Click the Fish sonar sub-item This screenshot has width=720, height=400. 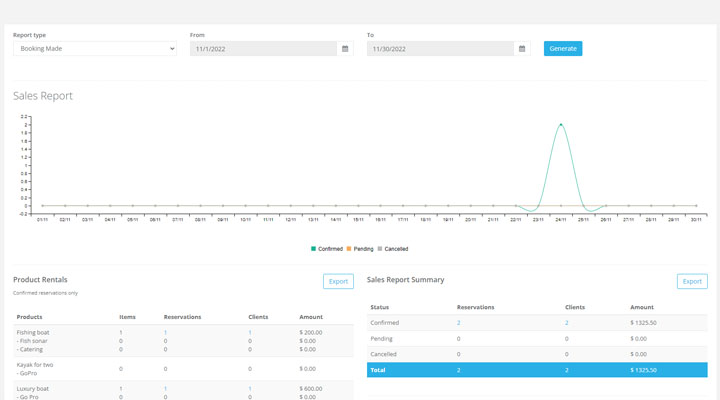(x=32, y=341)
